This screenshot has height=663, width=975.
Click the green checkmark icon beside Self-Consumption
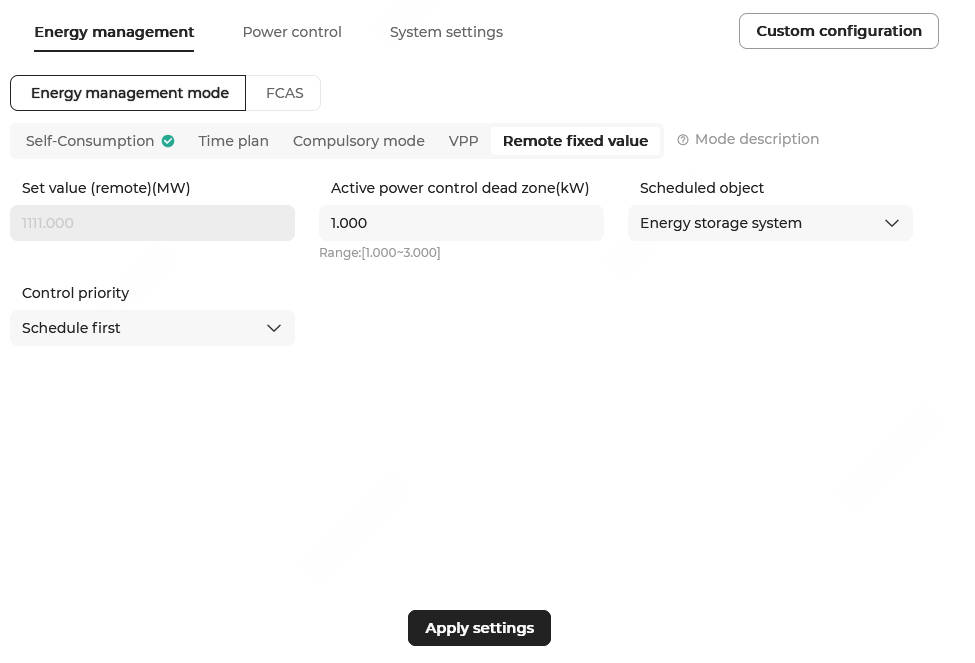[x=168, y=141]
